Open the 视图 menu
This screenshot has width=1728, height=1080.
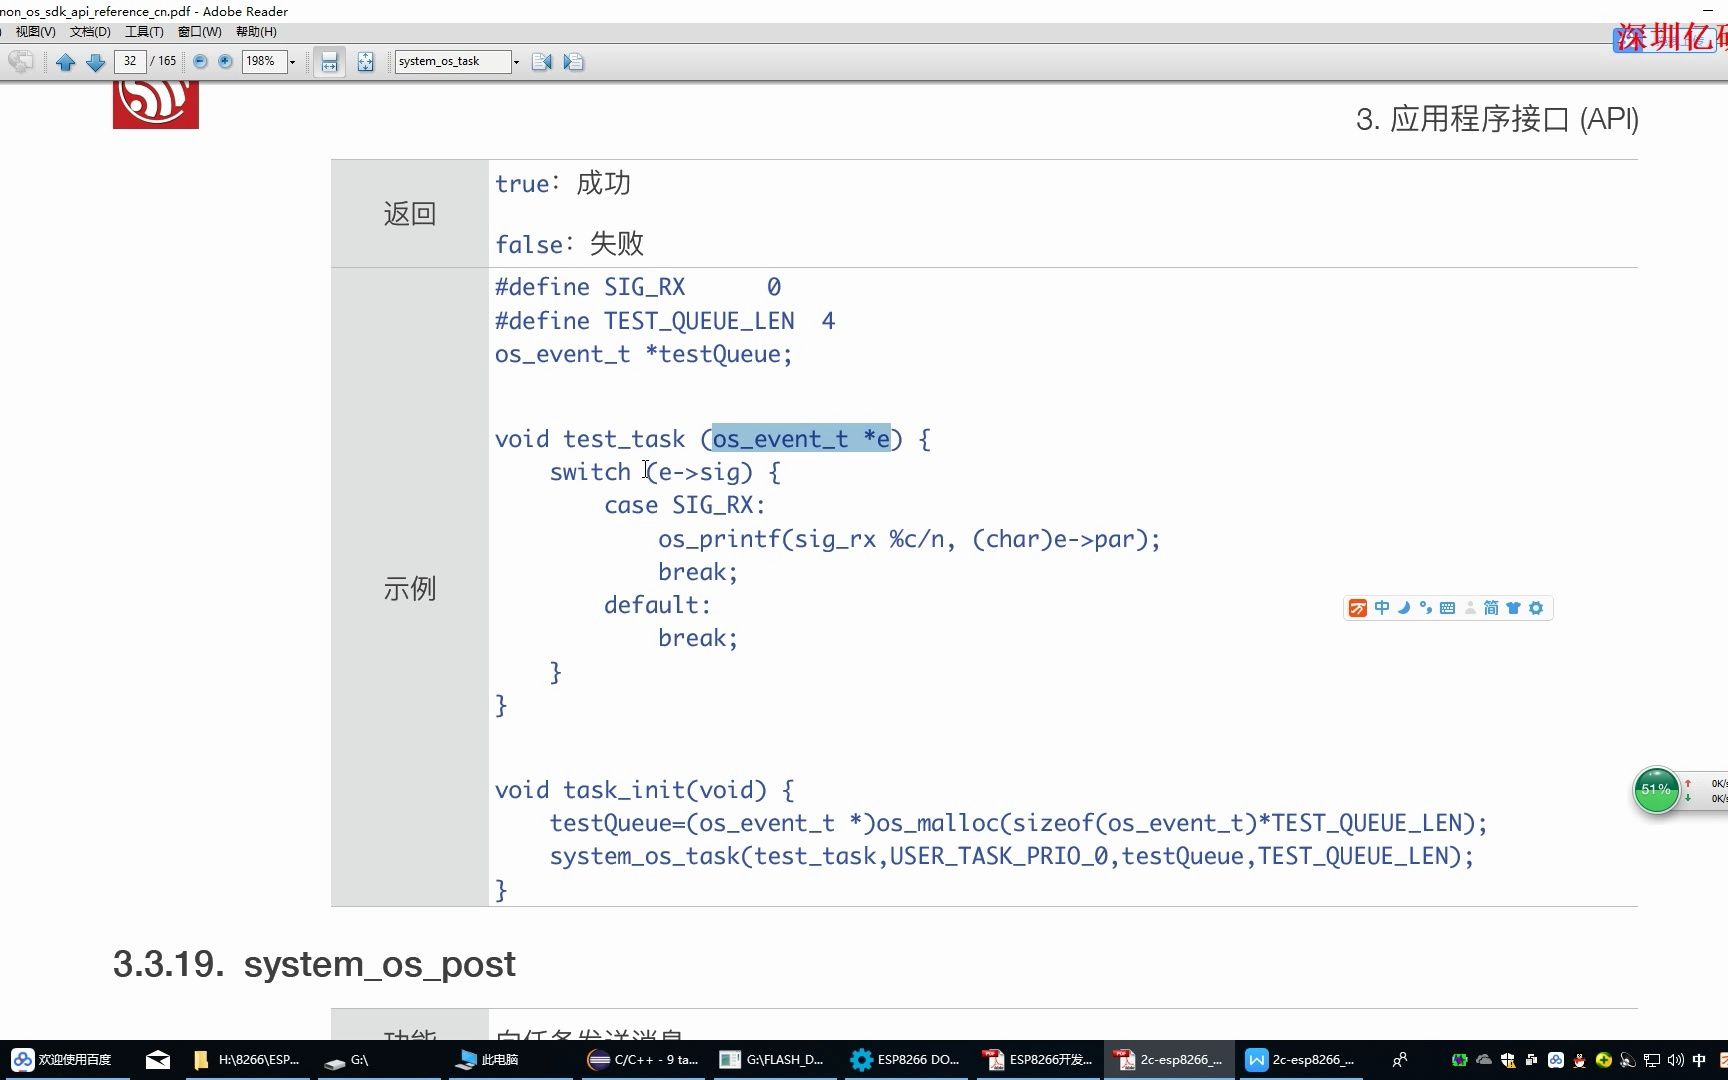pyautogui.click(x=35, y=31)
